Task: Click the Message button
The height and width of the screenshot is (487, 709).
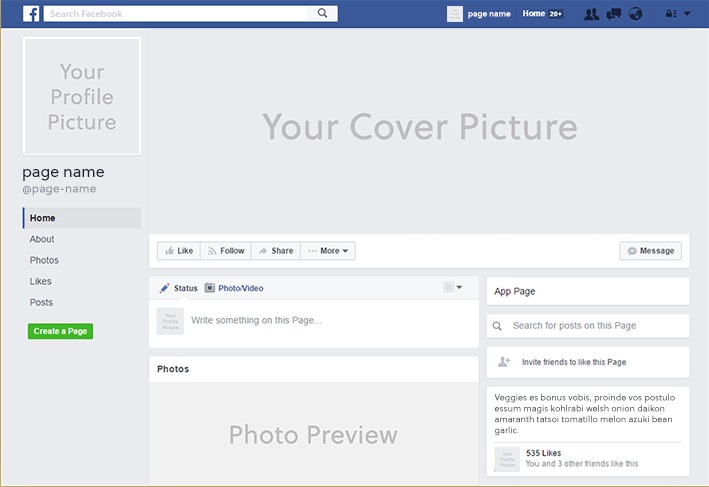Action: (x=651, y=251)
